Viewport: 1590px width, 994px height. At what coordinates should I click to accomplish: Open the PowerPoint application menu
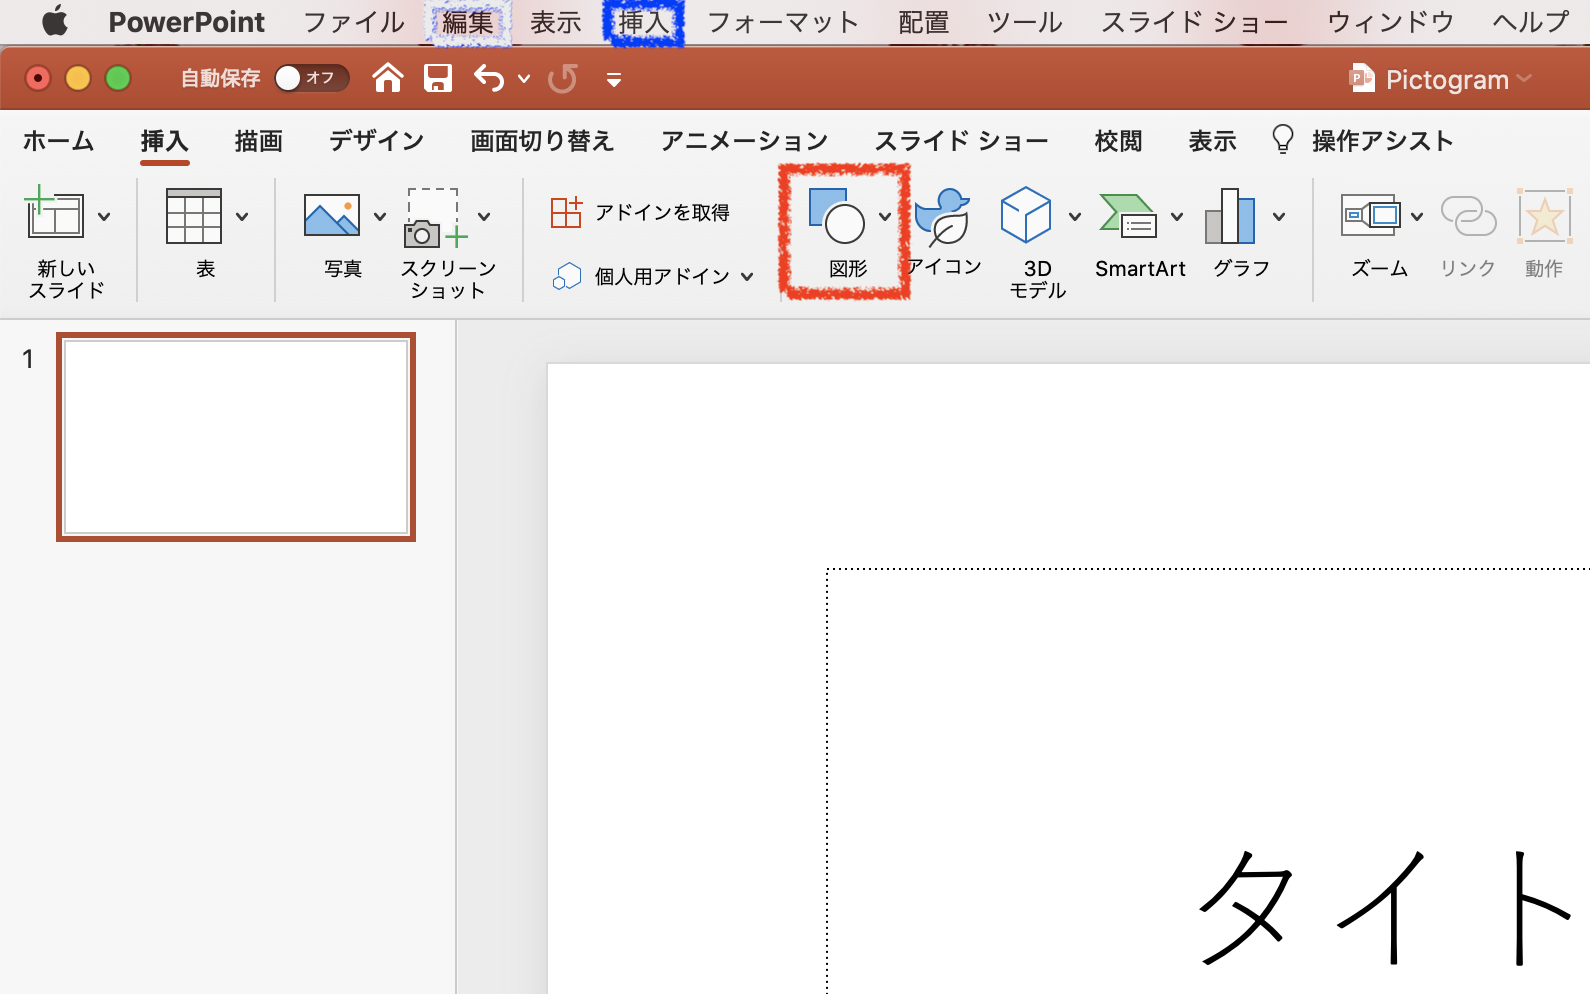coord(187,22)
